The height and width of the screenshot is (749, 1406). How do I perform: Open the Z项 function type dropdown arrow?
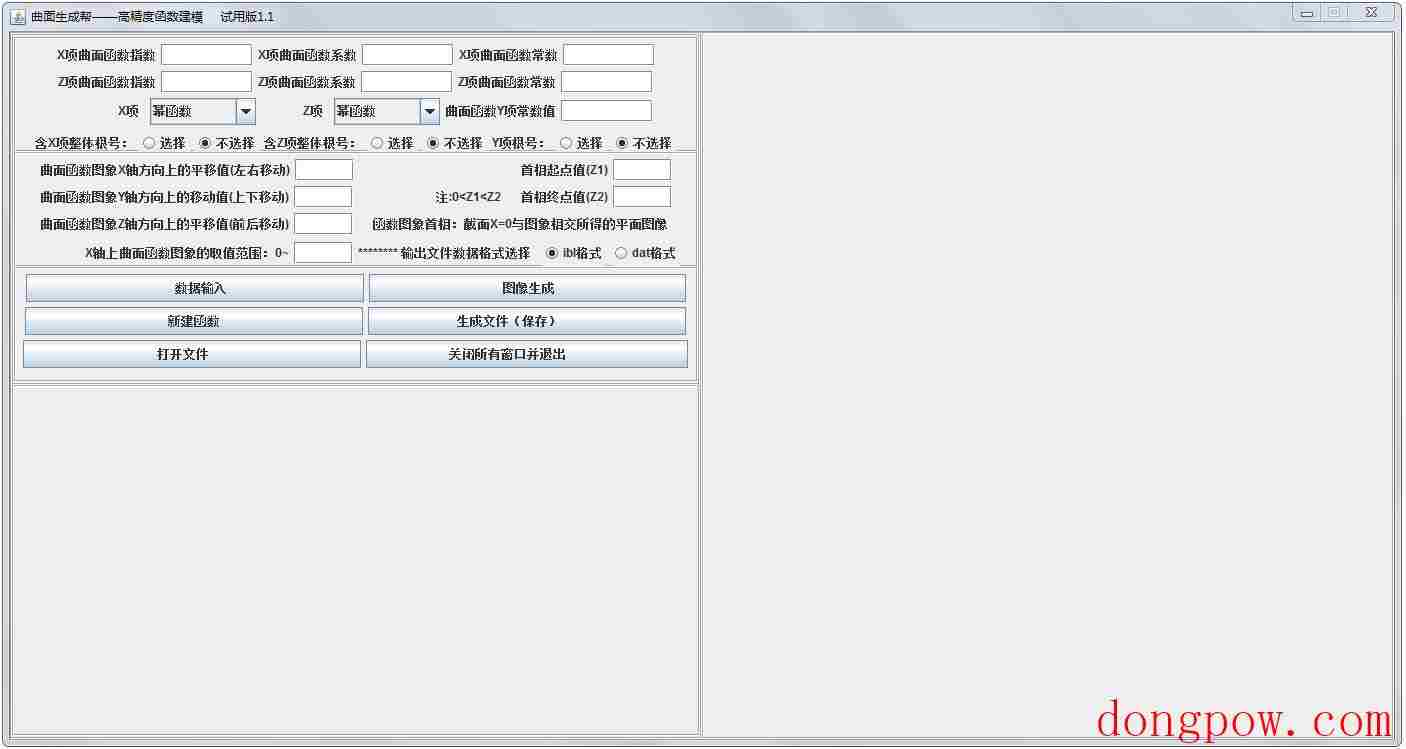point(430,111)
